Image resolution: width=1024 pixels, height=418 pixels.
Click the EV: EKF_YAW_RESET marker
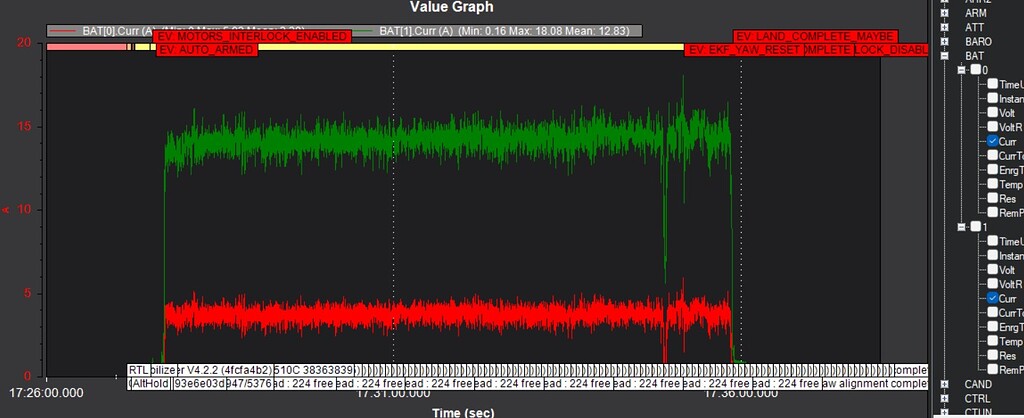(743, 50)
